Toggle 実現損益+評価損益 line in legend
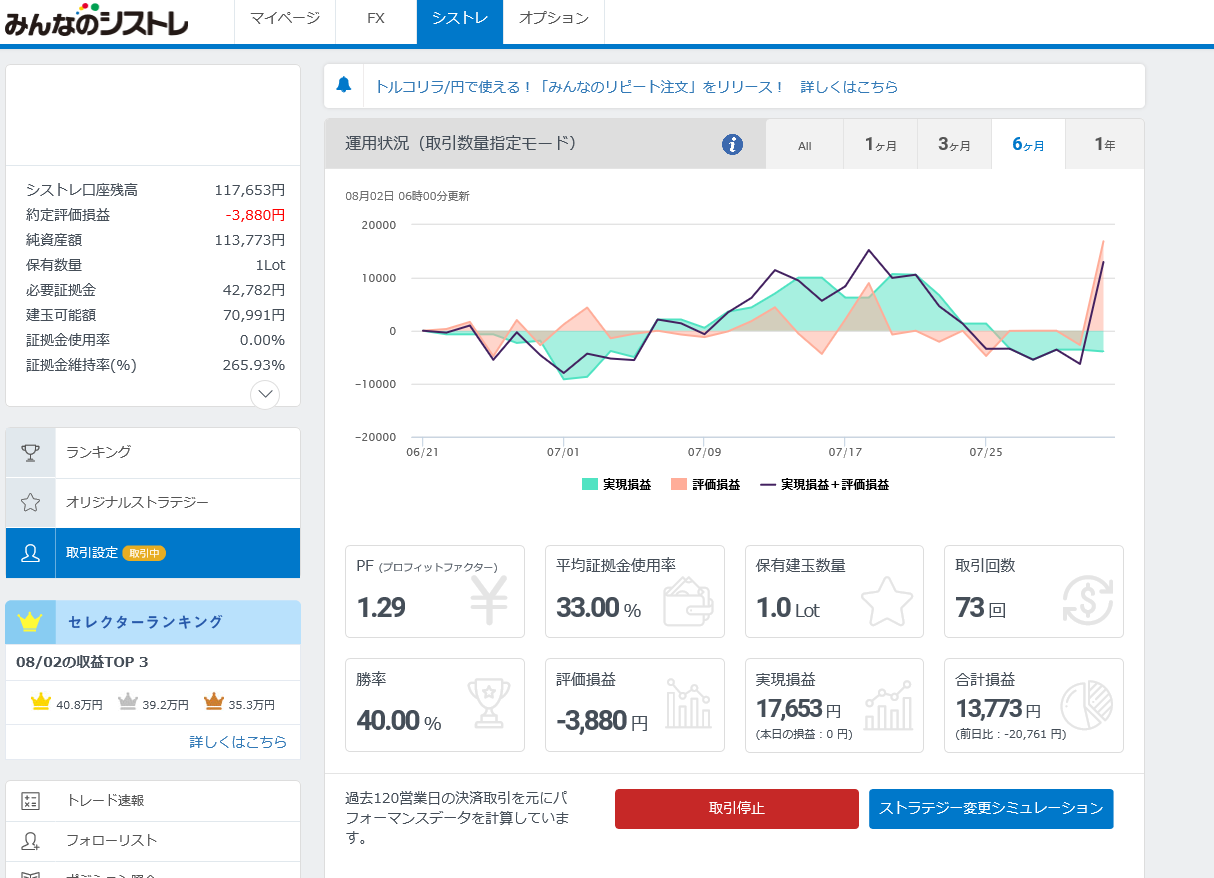This screenshot has width=1214, height=878. pyautogui.click(x=824, y=484)
